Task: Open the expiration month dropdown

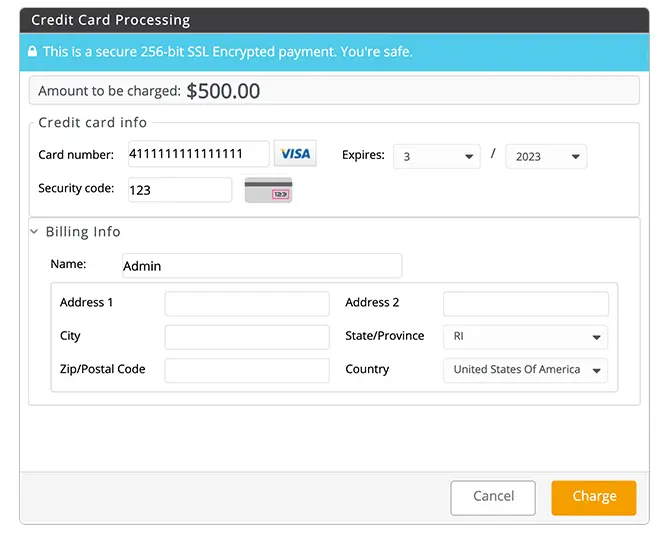Action: pyautogui.click(x=437, y=156)
